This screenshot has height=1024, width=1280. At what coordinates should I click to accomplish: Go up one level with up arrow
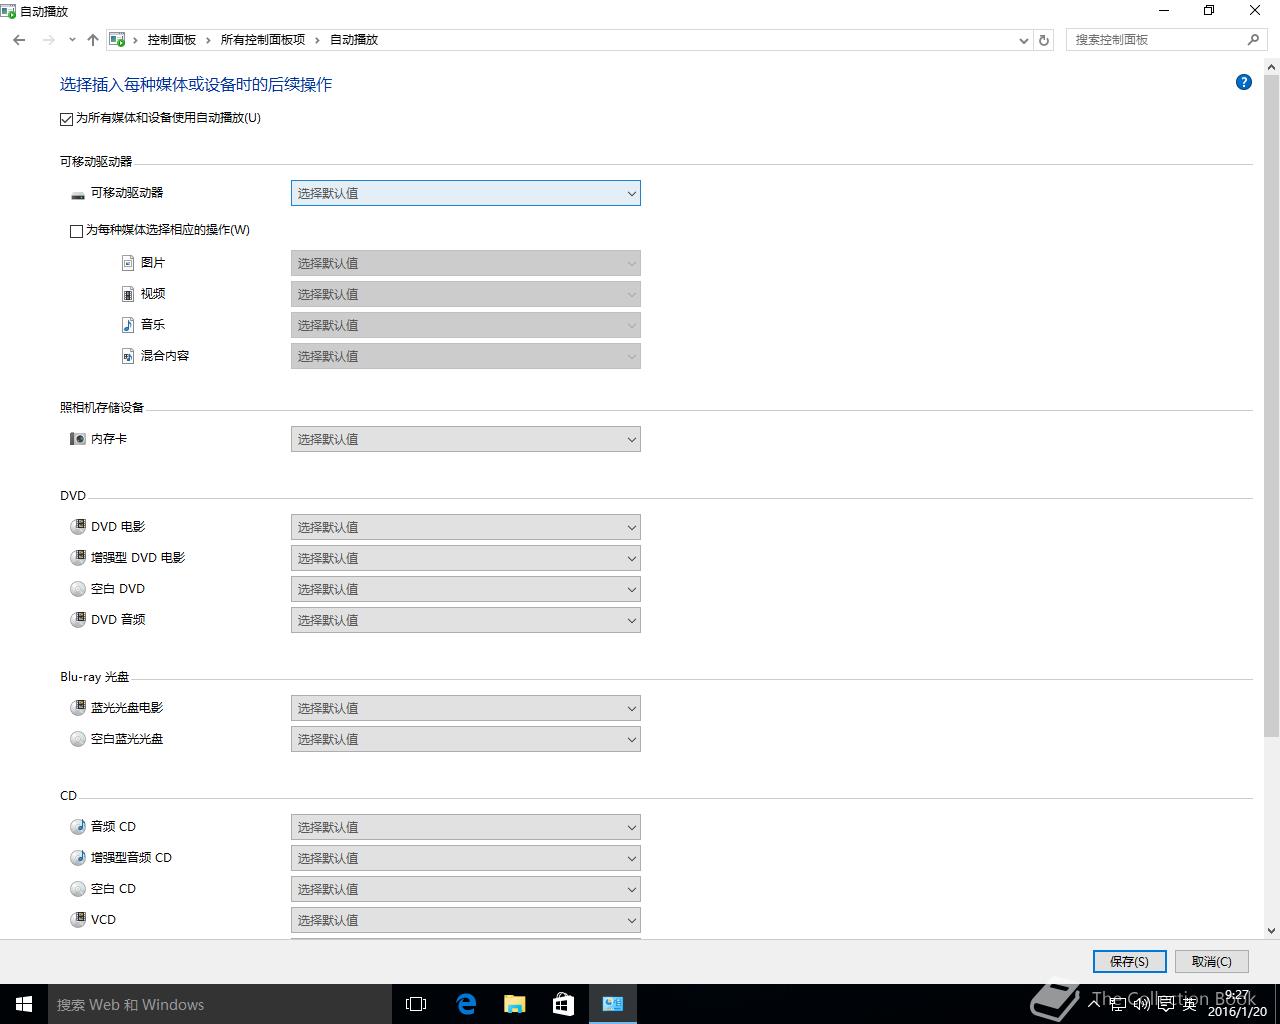[x=93, y=40]
